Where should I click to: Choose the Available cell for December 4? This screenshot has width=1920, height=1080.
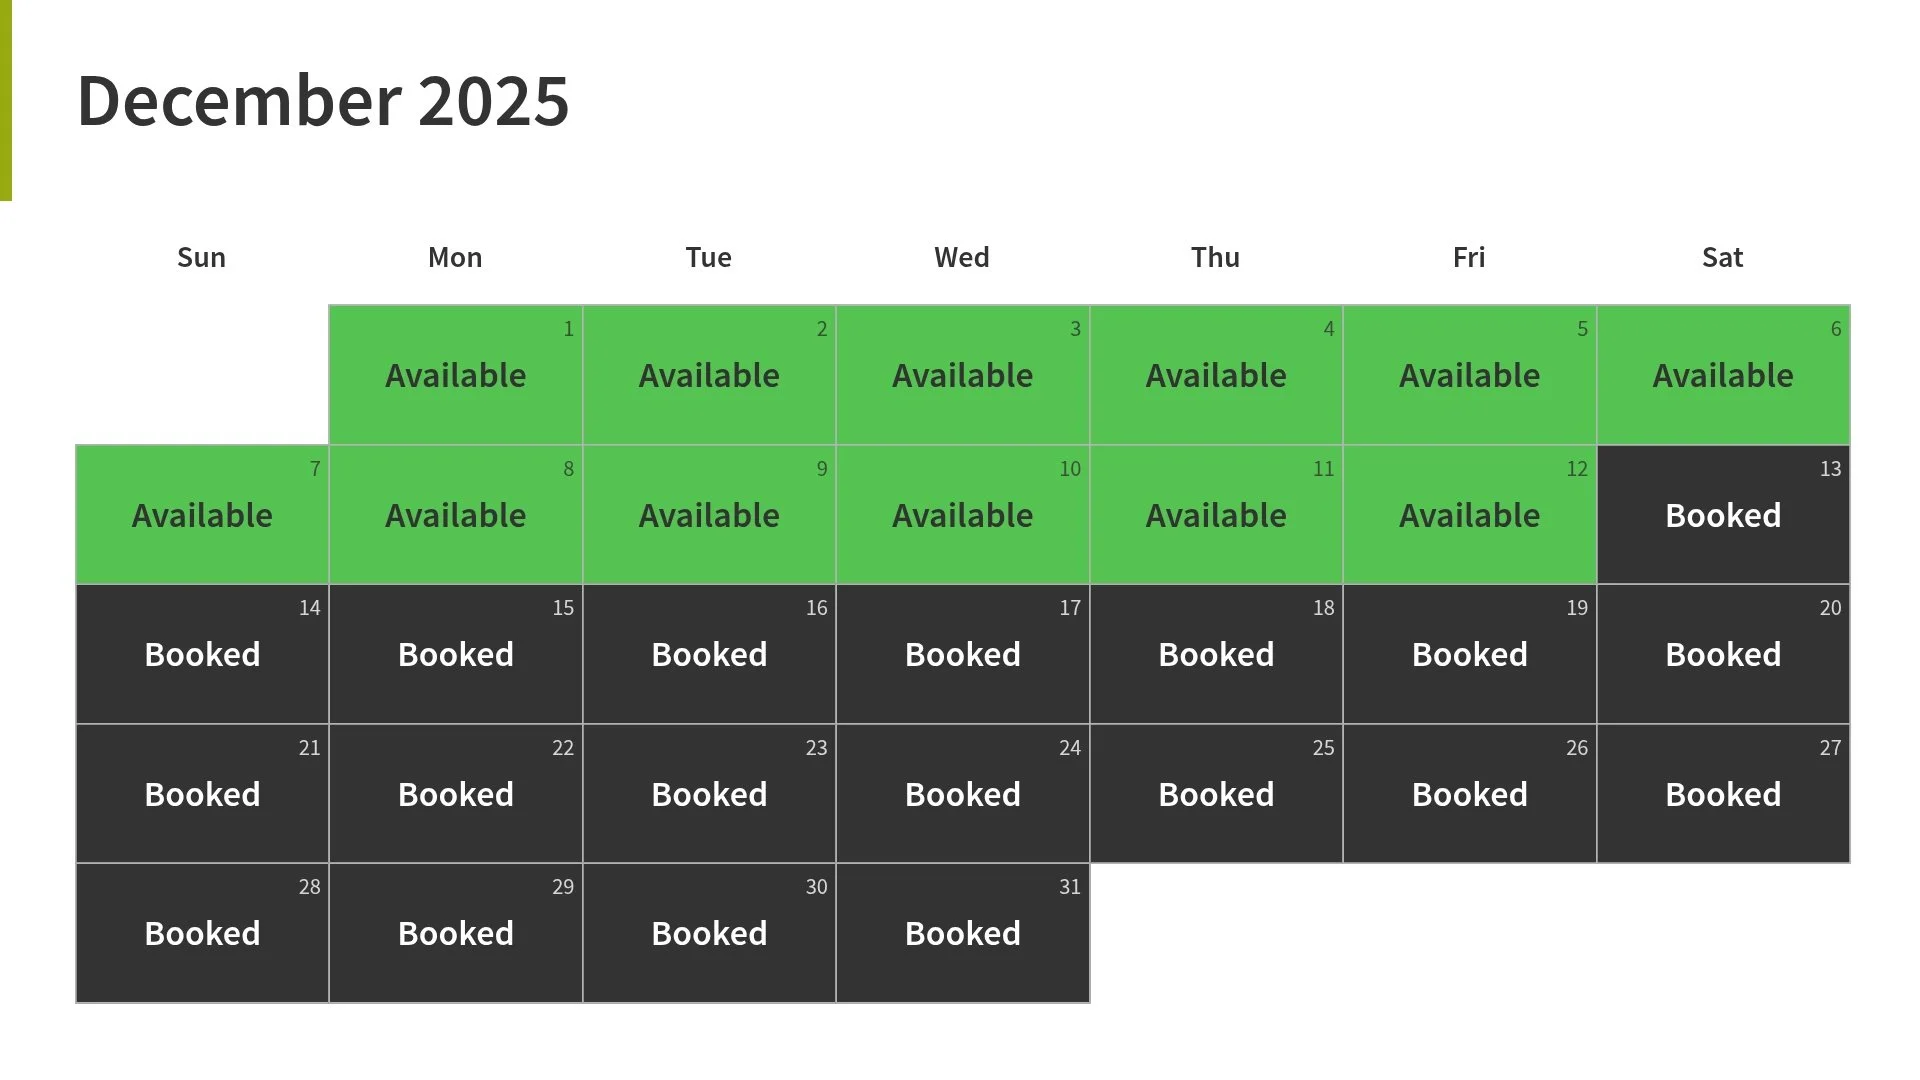pos(1216,375)
